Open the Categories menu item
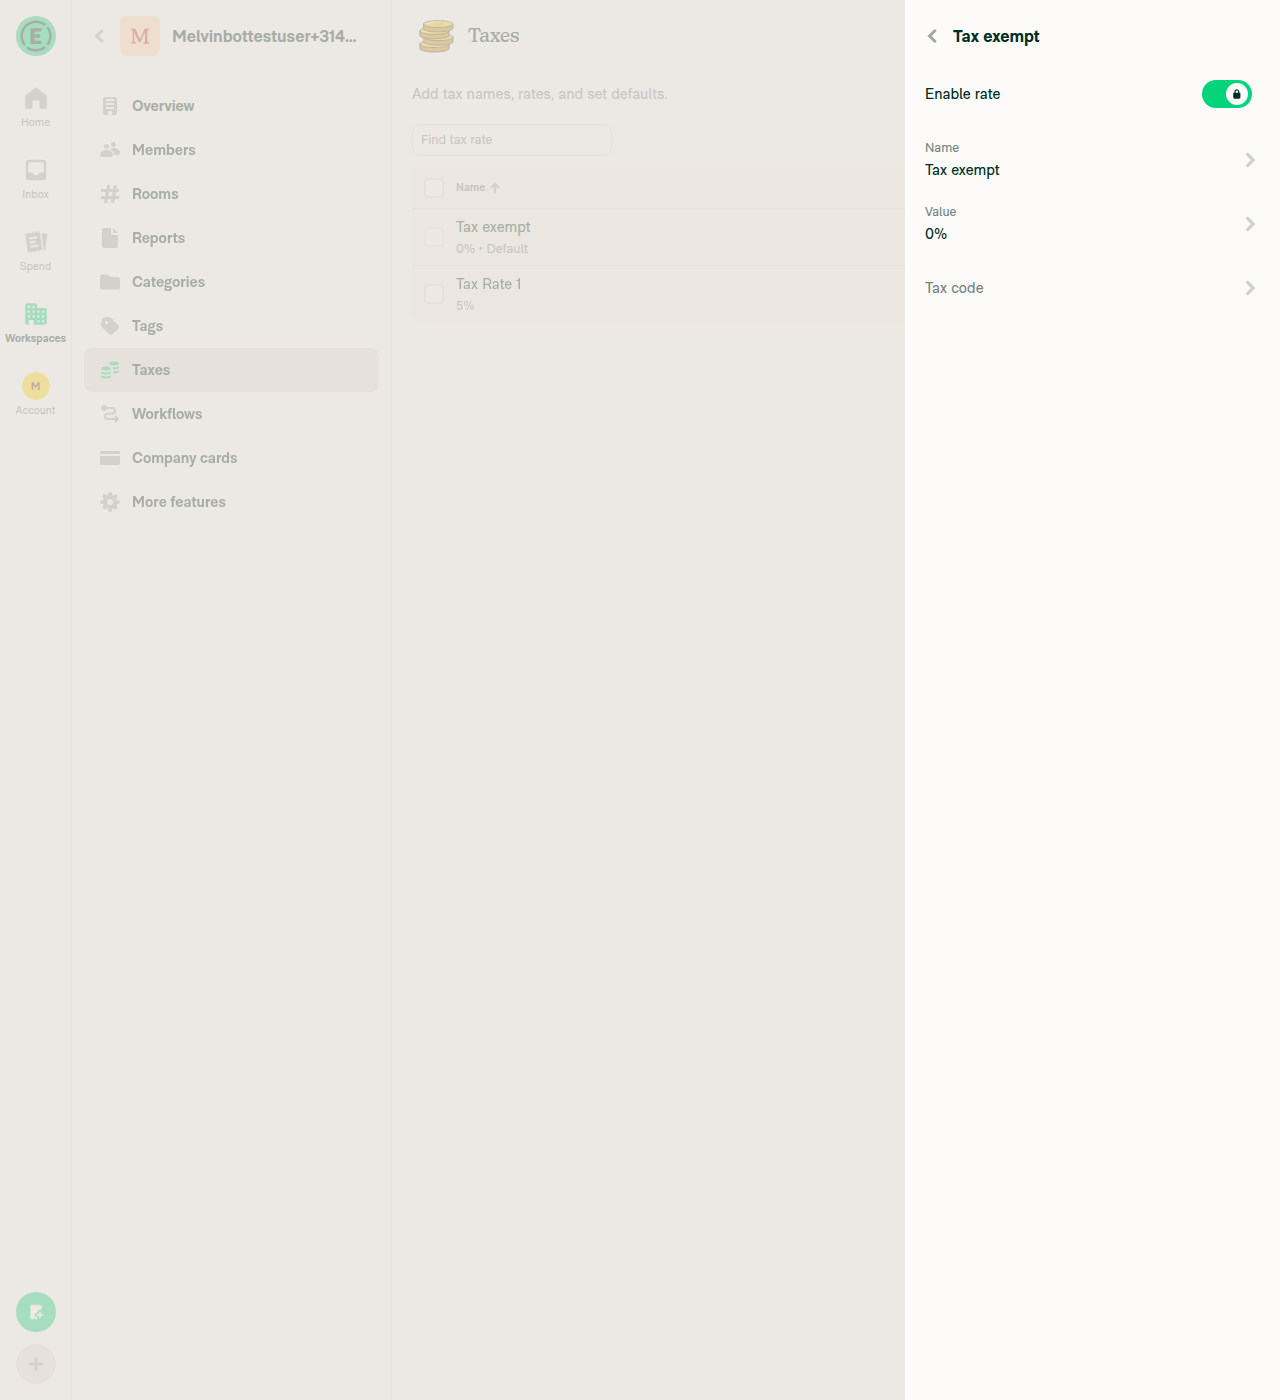Image resolution: width=1280 pixels, height=1400 pixels. 231,282
